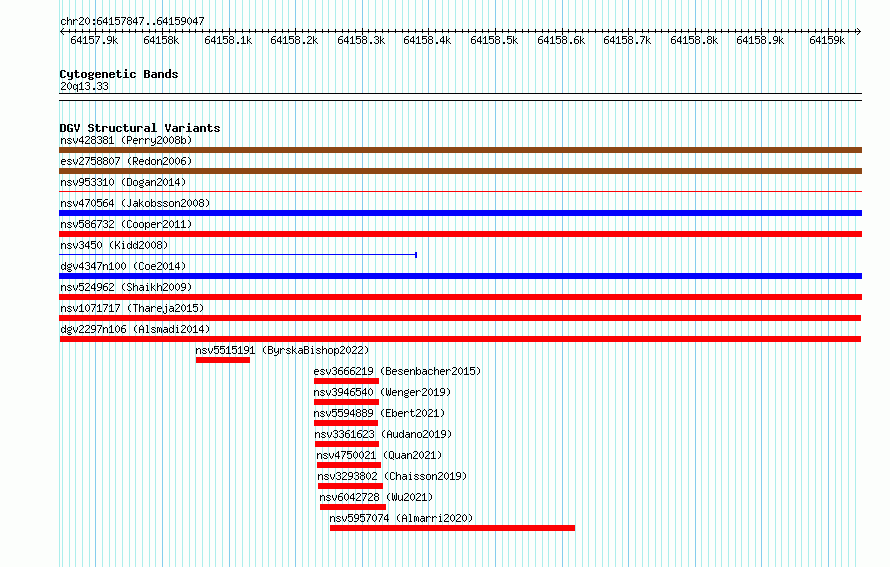The height and width of the screenshot is (567, 890).
Task: Click the nsv428381 (Perry2008b) variant label
Action: [x=126, y=140]
